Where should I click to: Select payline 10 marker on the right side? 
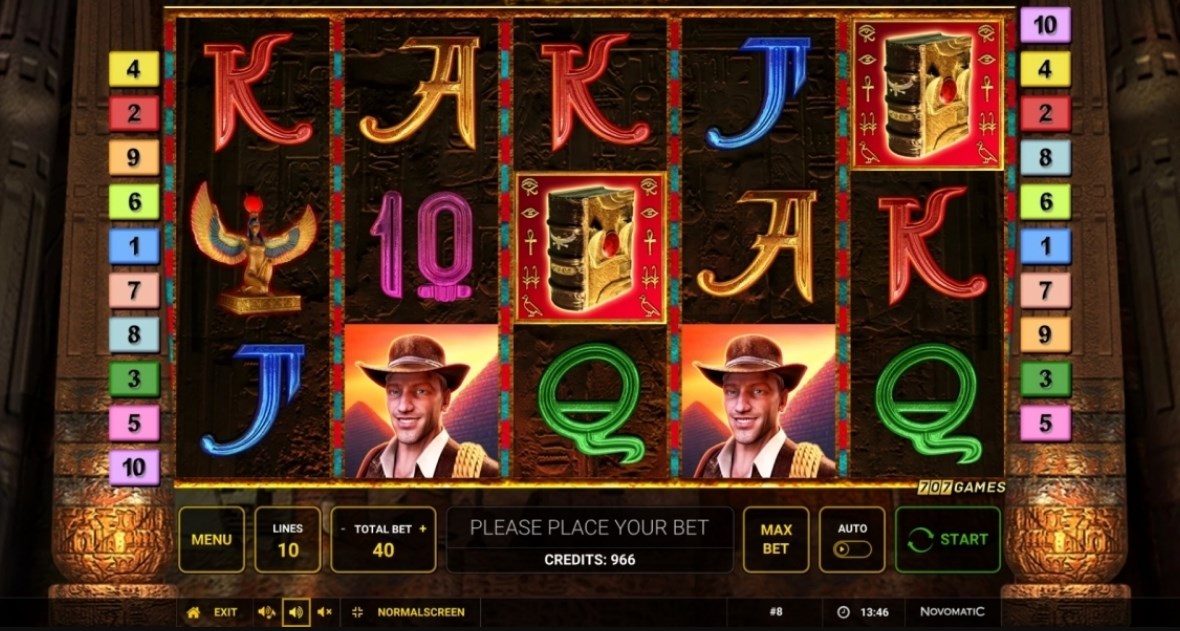(x=1045, y=25)
